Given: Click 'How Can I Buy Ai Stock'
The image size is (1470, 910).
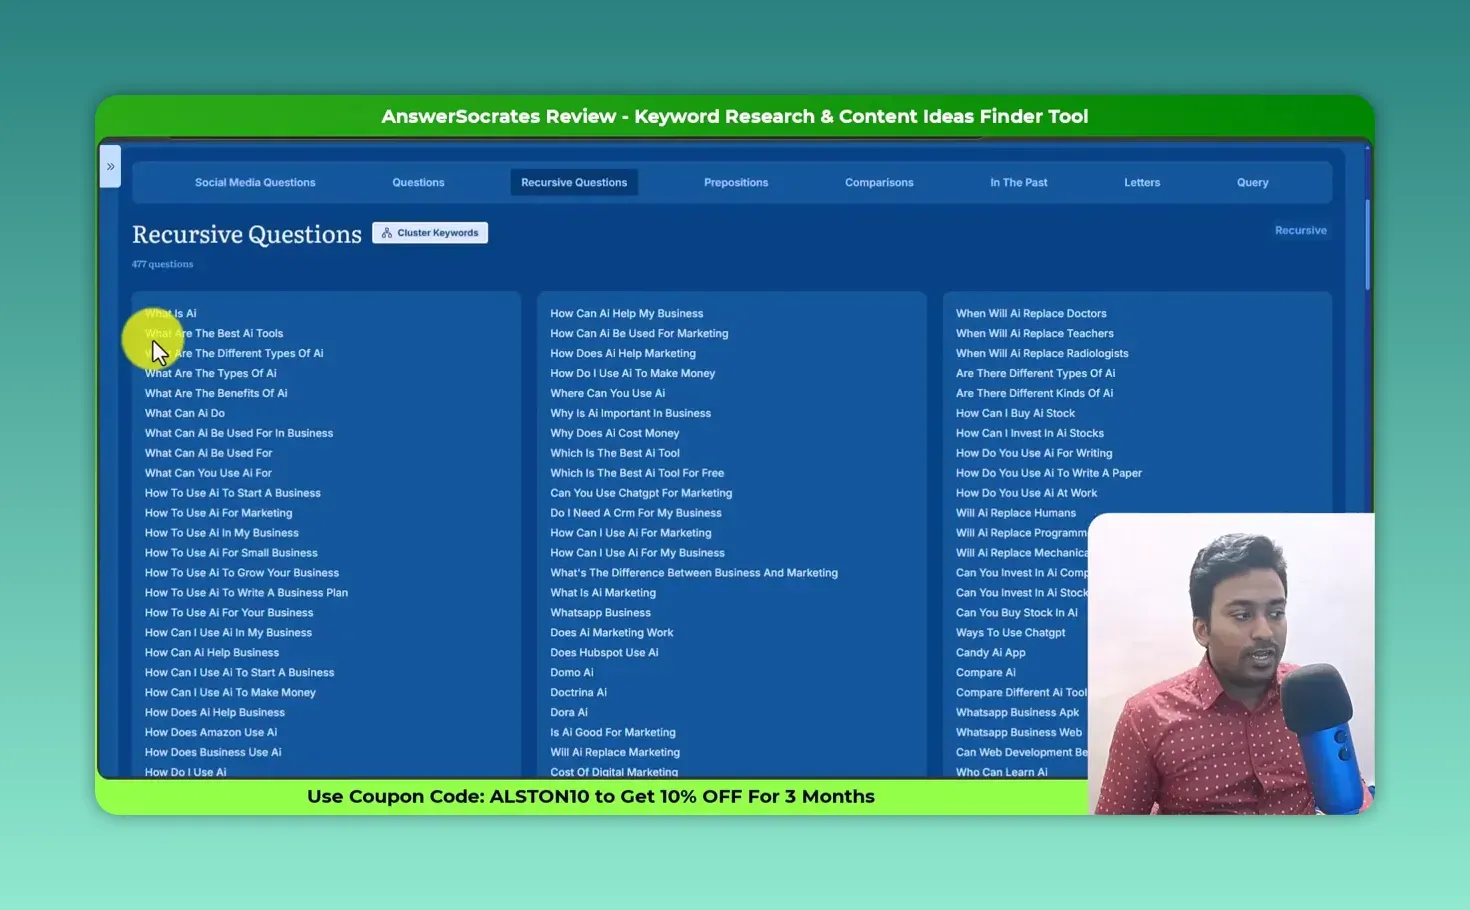Looking at the screenshot, I should (x=1015, y=414).
